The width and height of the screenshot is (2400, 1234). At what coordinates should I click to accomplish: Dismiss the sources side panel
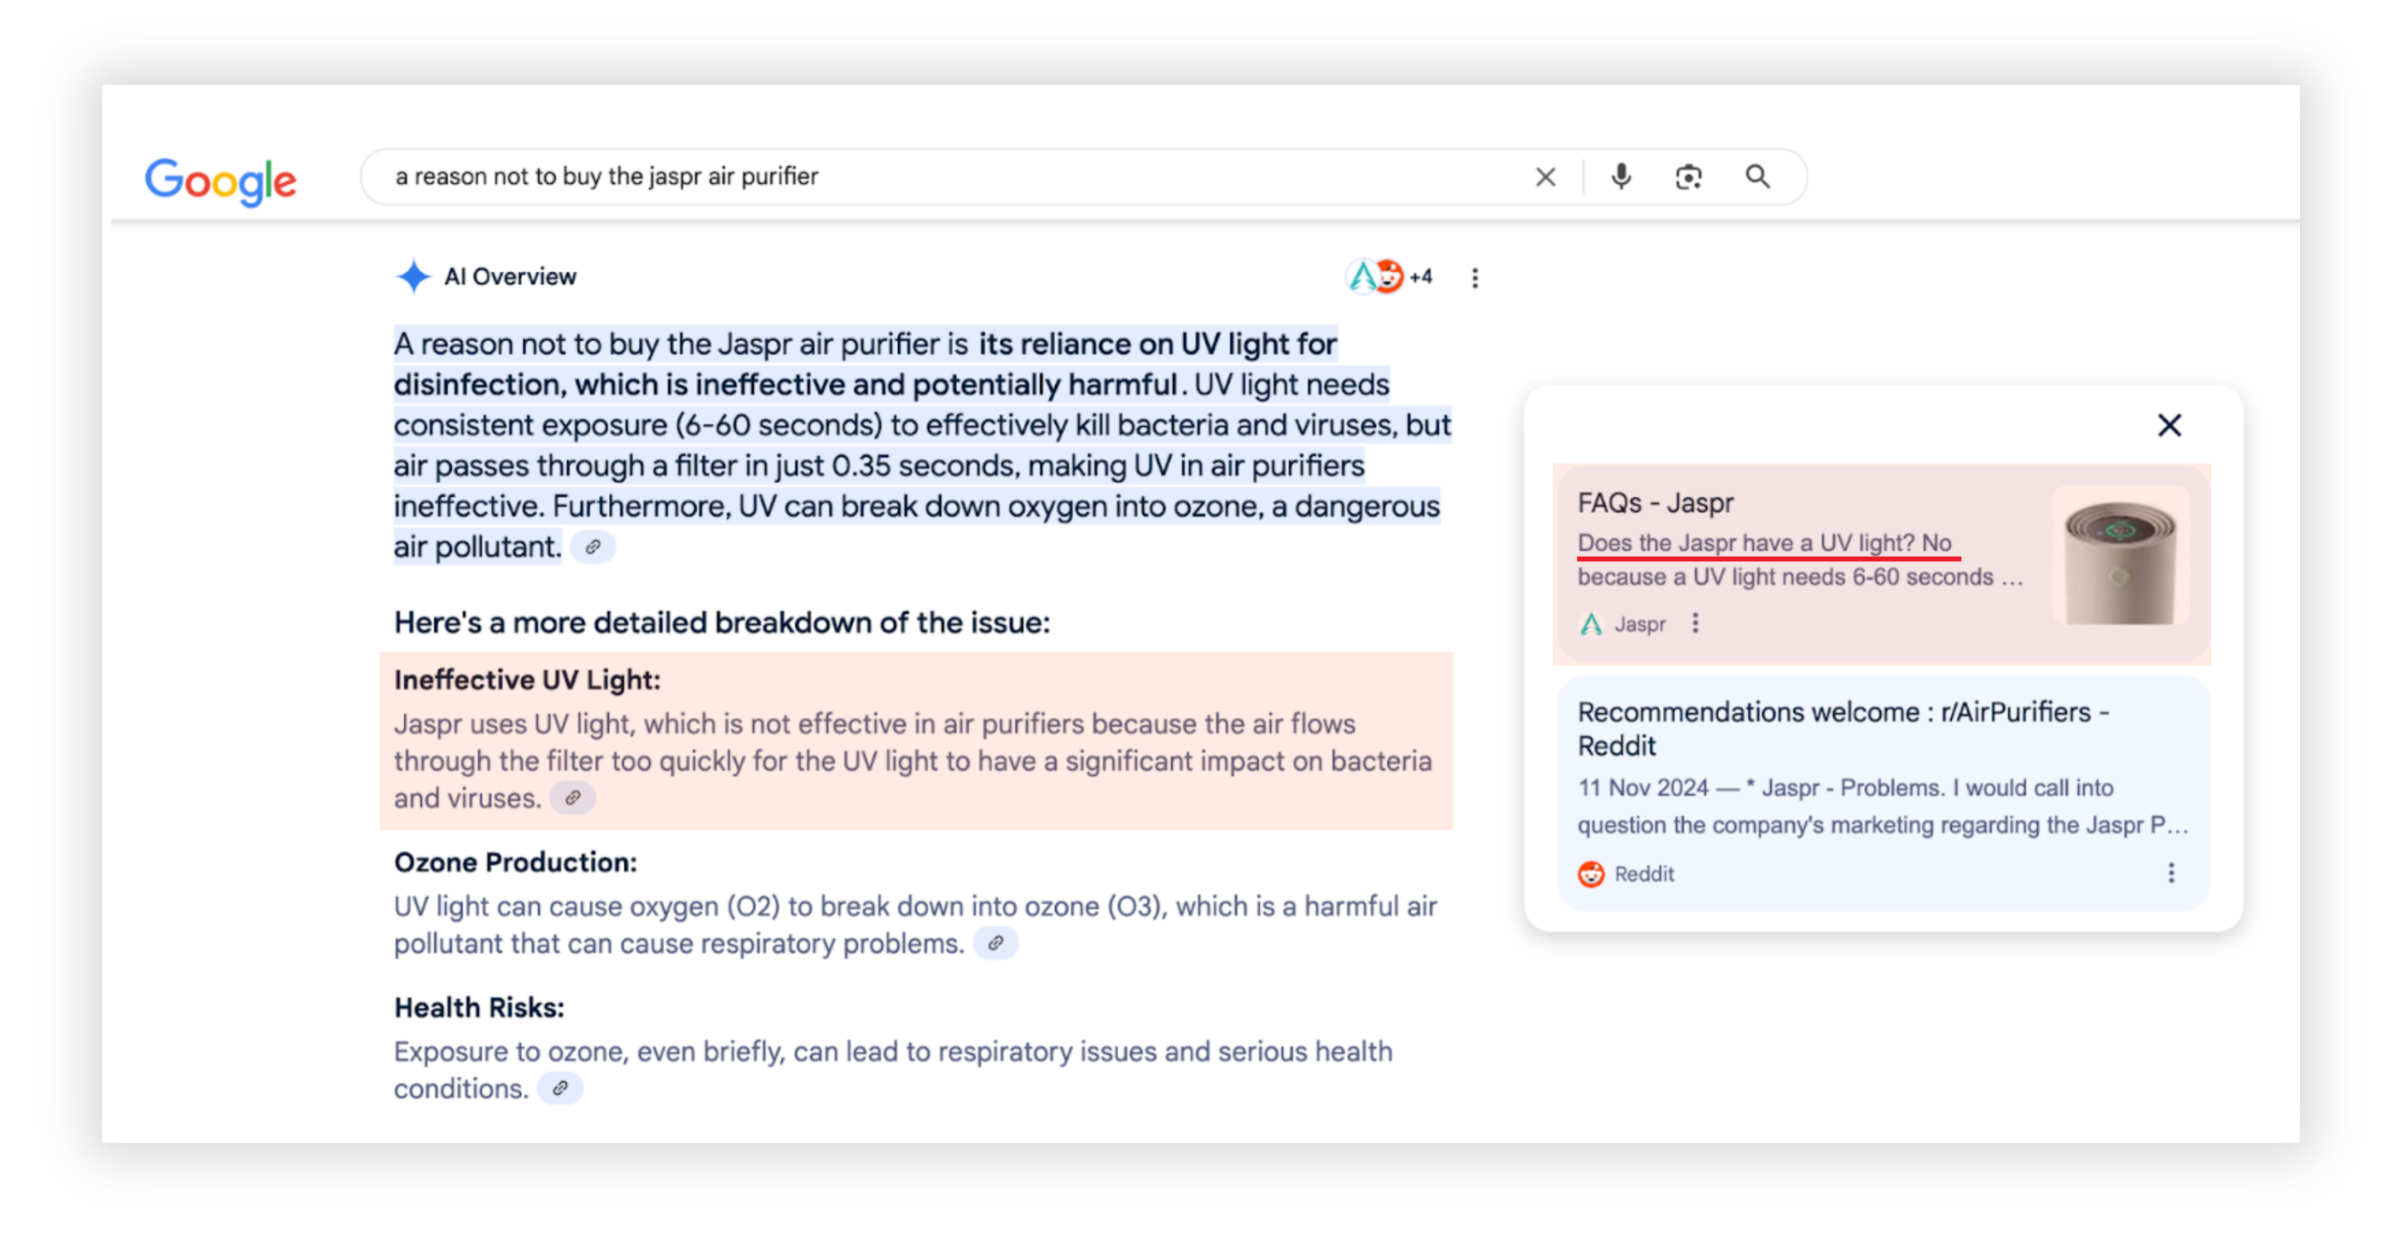point(2169,425)
